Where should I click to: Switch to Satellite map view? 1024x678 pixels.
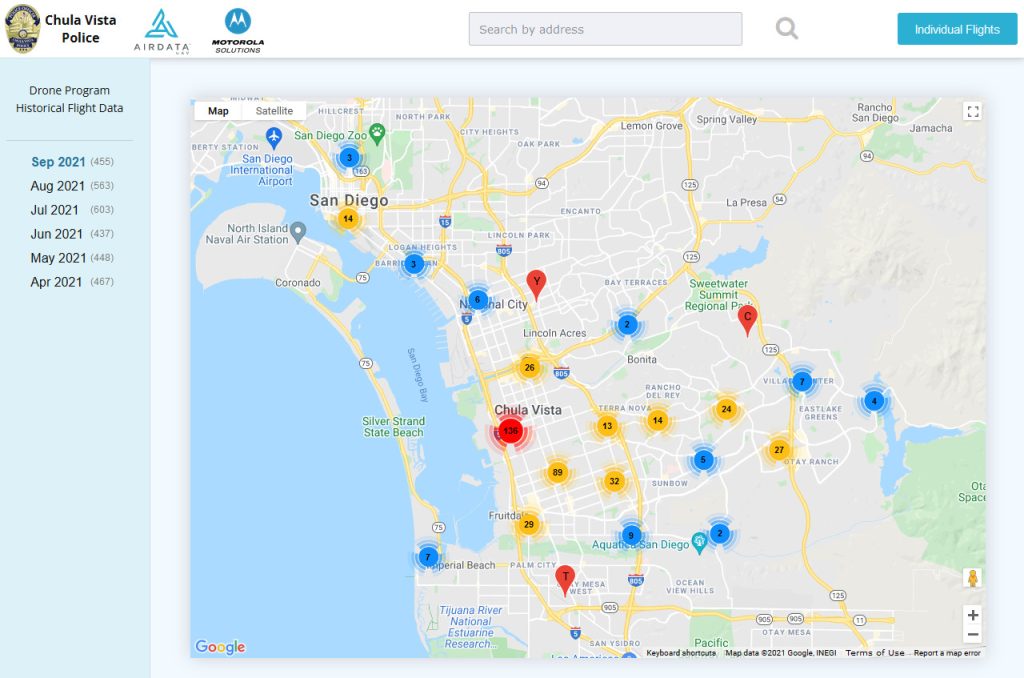[x=273, y=110]
